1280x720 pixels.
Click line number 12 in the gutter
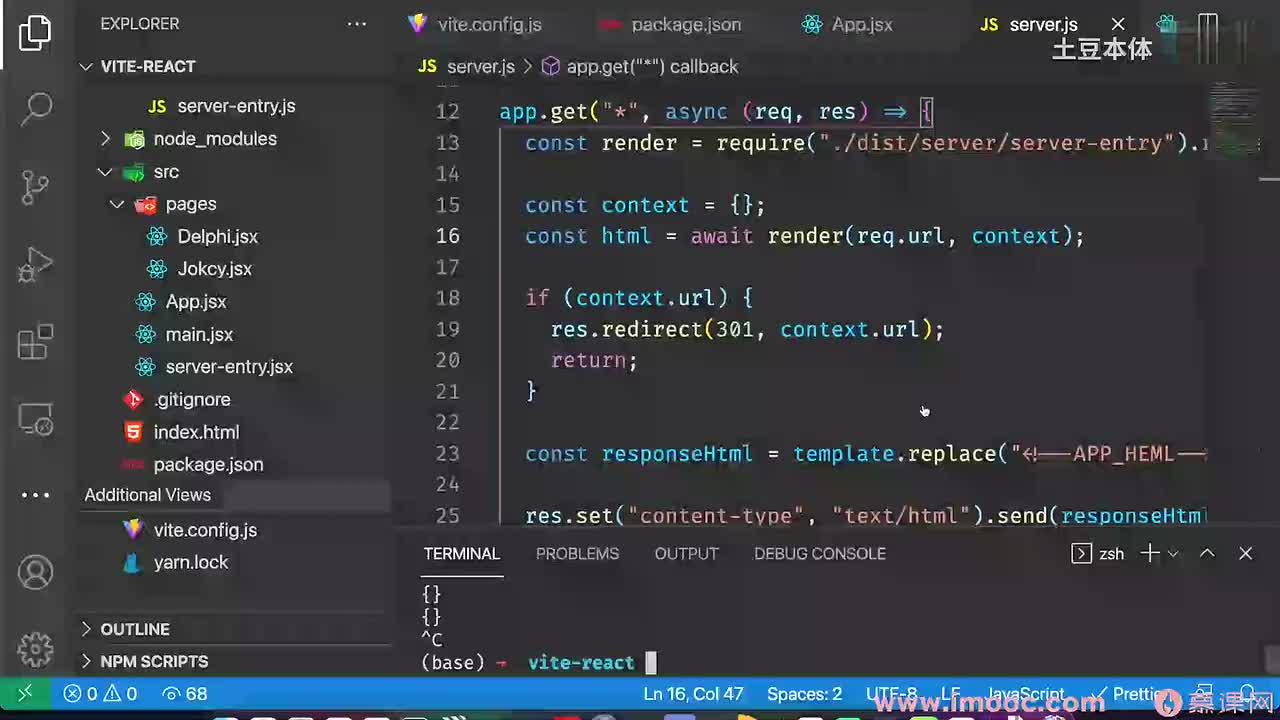(448, 112)
